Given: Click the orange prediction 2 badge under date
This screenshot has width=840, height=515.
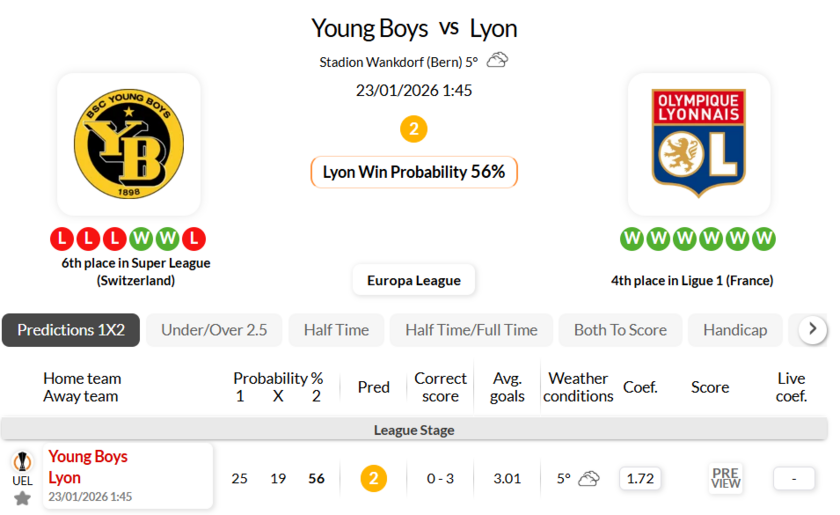Looking at the screenshot, I should [414, 129].
